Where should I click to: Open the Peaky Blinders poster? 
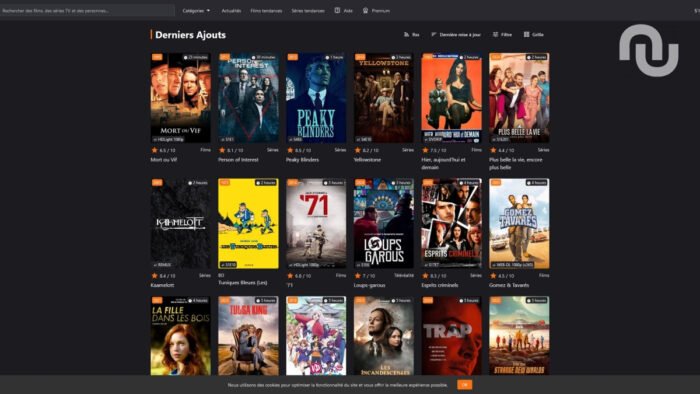tap(316, 98)
